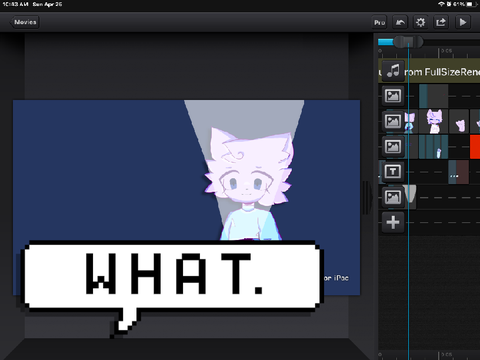Add a new track with plus
The height and width of the screenshot is (360, 480).
point(393,222)
